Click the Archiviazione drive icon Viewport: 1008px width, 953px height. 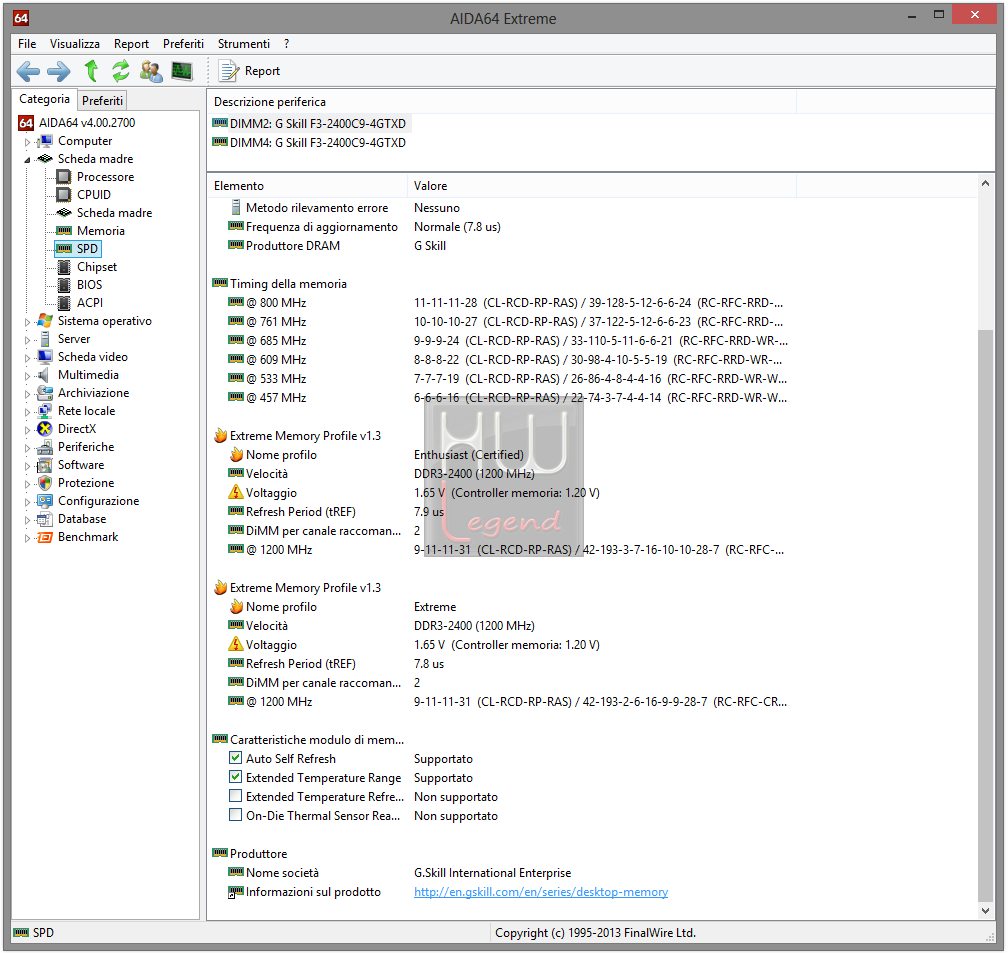[44, 393]
